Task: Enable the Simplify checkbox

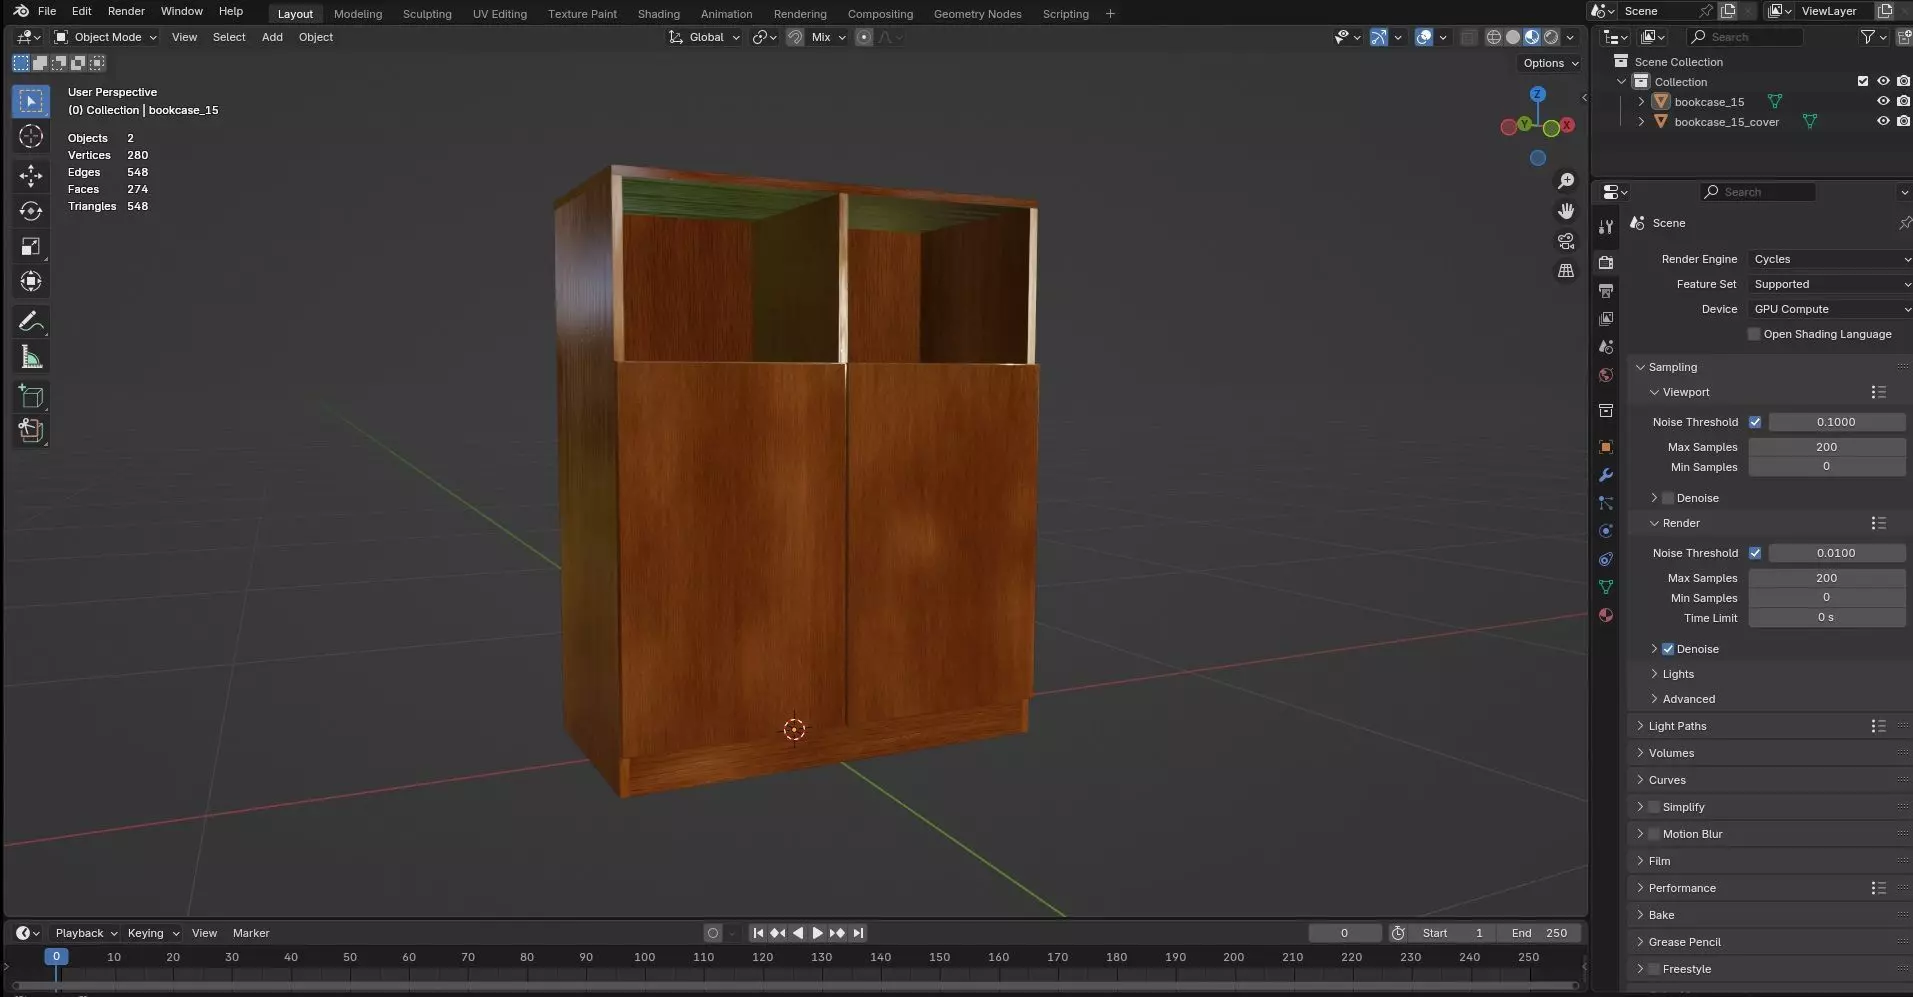Action: pos(1654,807)
